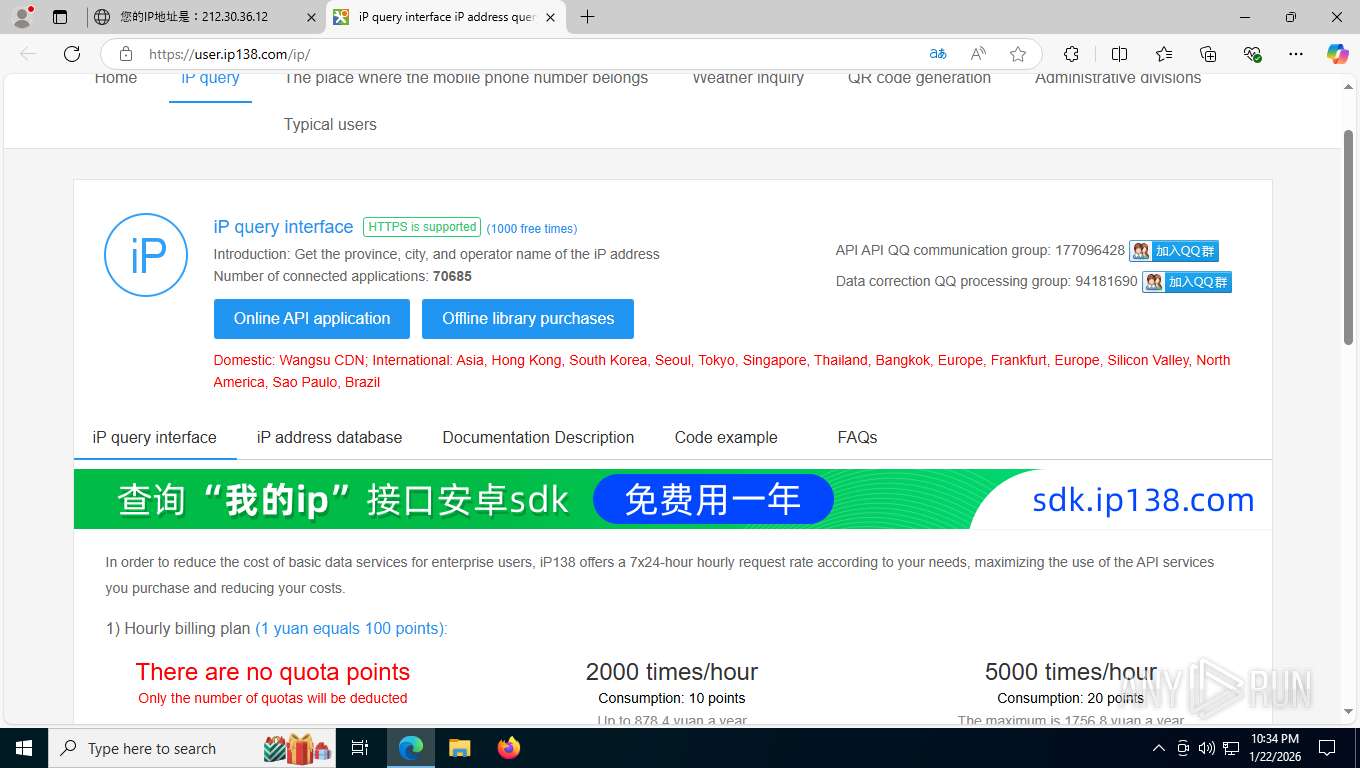The width and height of the screenshot is (1360, 768).
Task: Close the 212.30.36.12 IP address tab
Action: click(311, 17)
